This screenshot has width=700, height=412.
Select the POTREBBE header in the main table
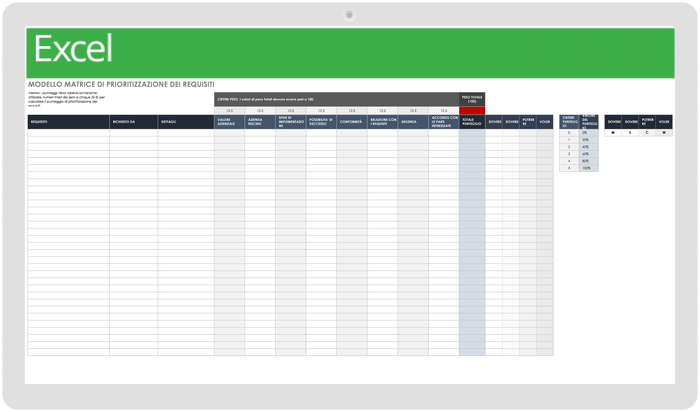click(528, 122)
